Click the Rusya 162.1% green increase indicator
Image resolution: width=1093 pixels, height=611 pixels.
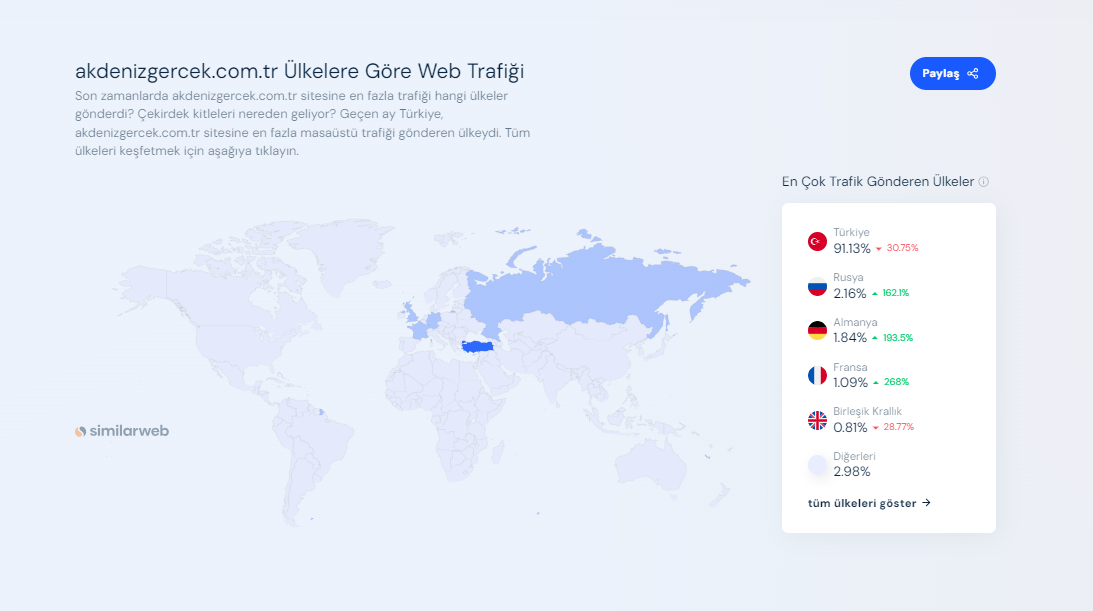pos(890,293)
